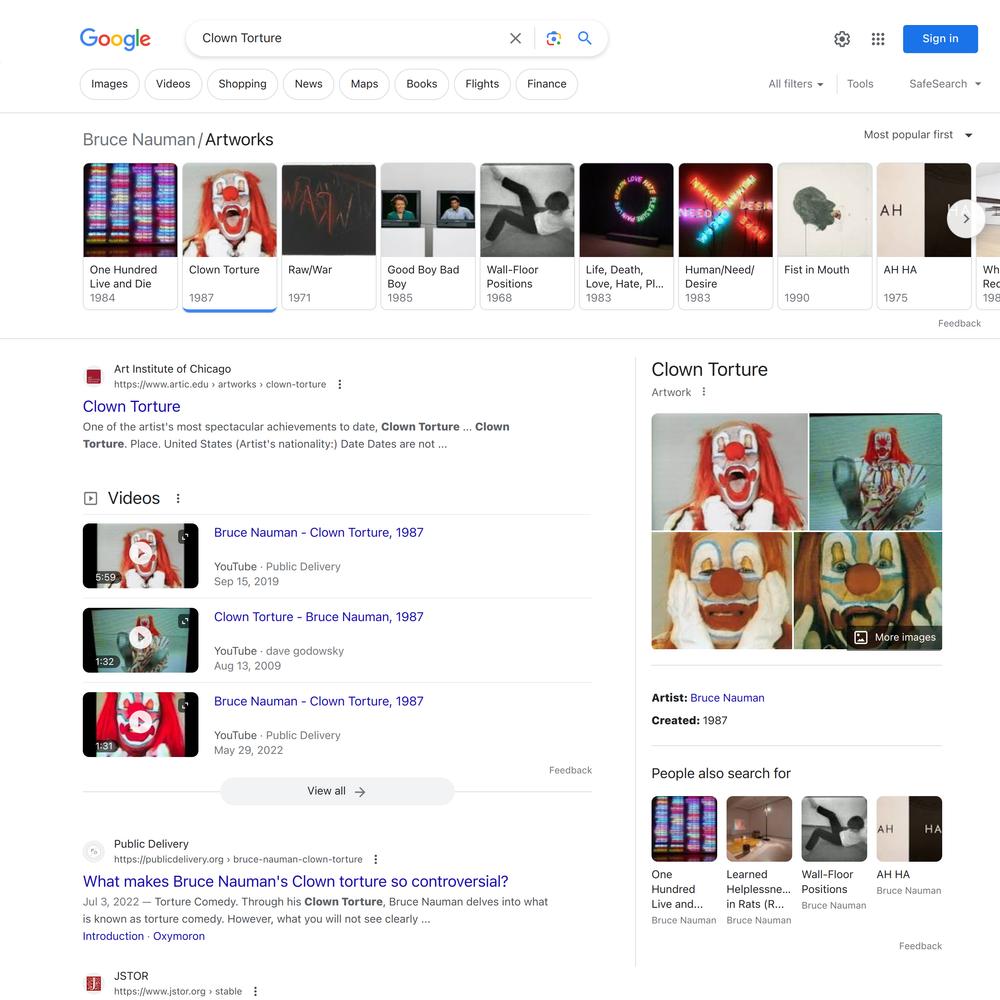The height and width of the screenshot is (1000, 1000).
Task: Click inside the Clown Torture search field
Action: tap(351, 38)
